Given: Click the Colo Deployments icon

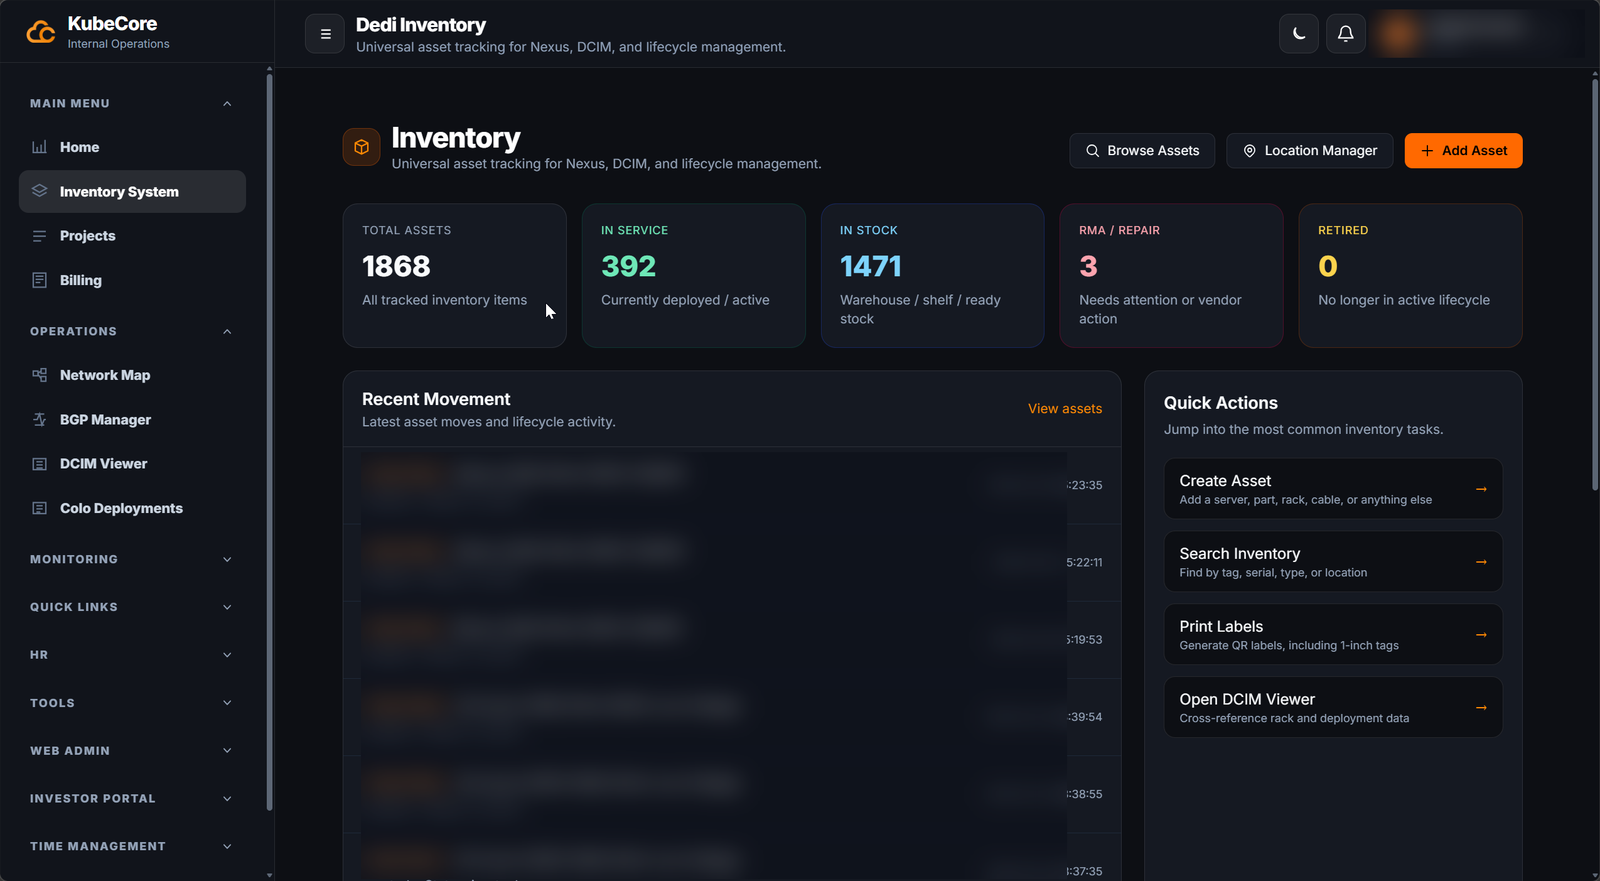Looking at the screenshot, I should click(x=40, y=508).
